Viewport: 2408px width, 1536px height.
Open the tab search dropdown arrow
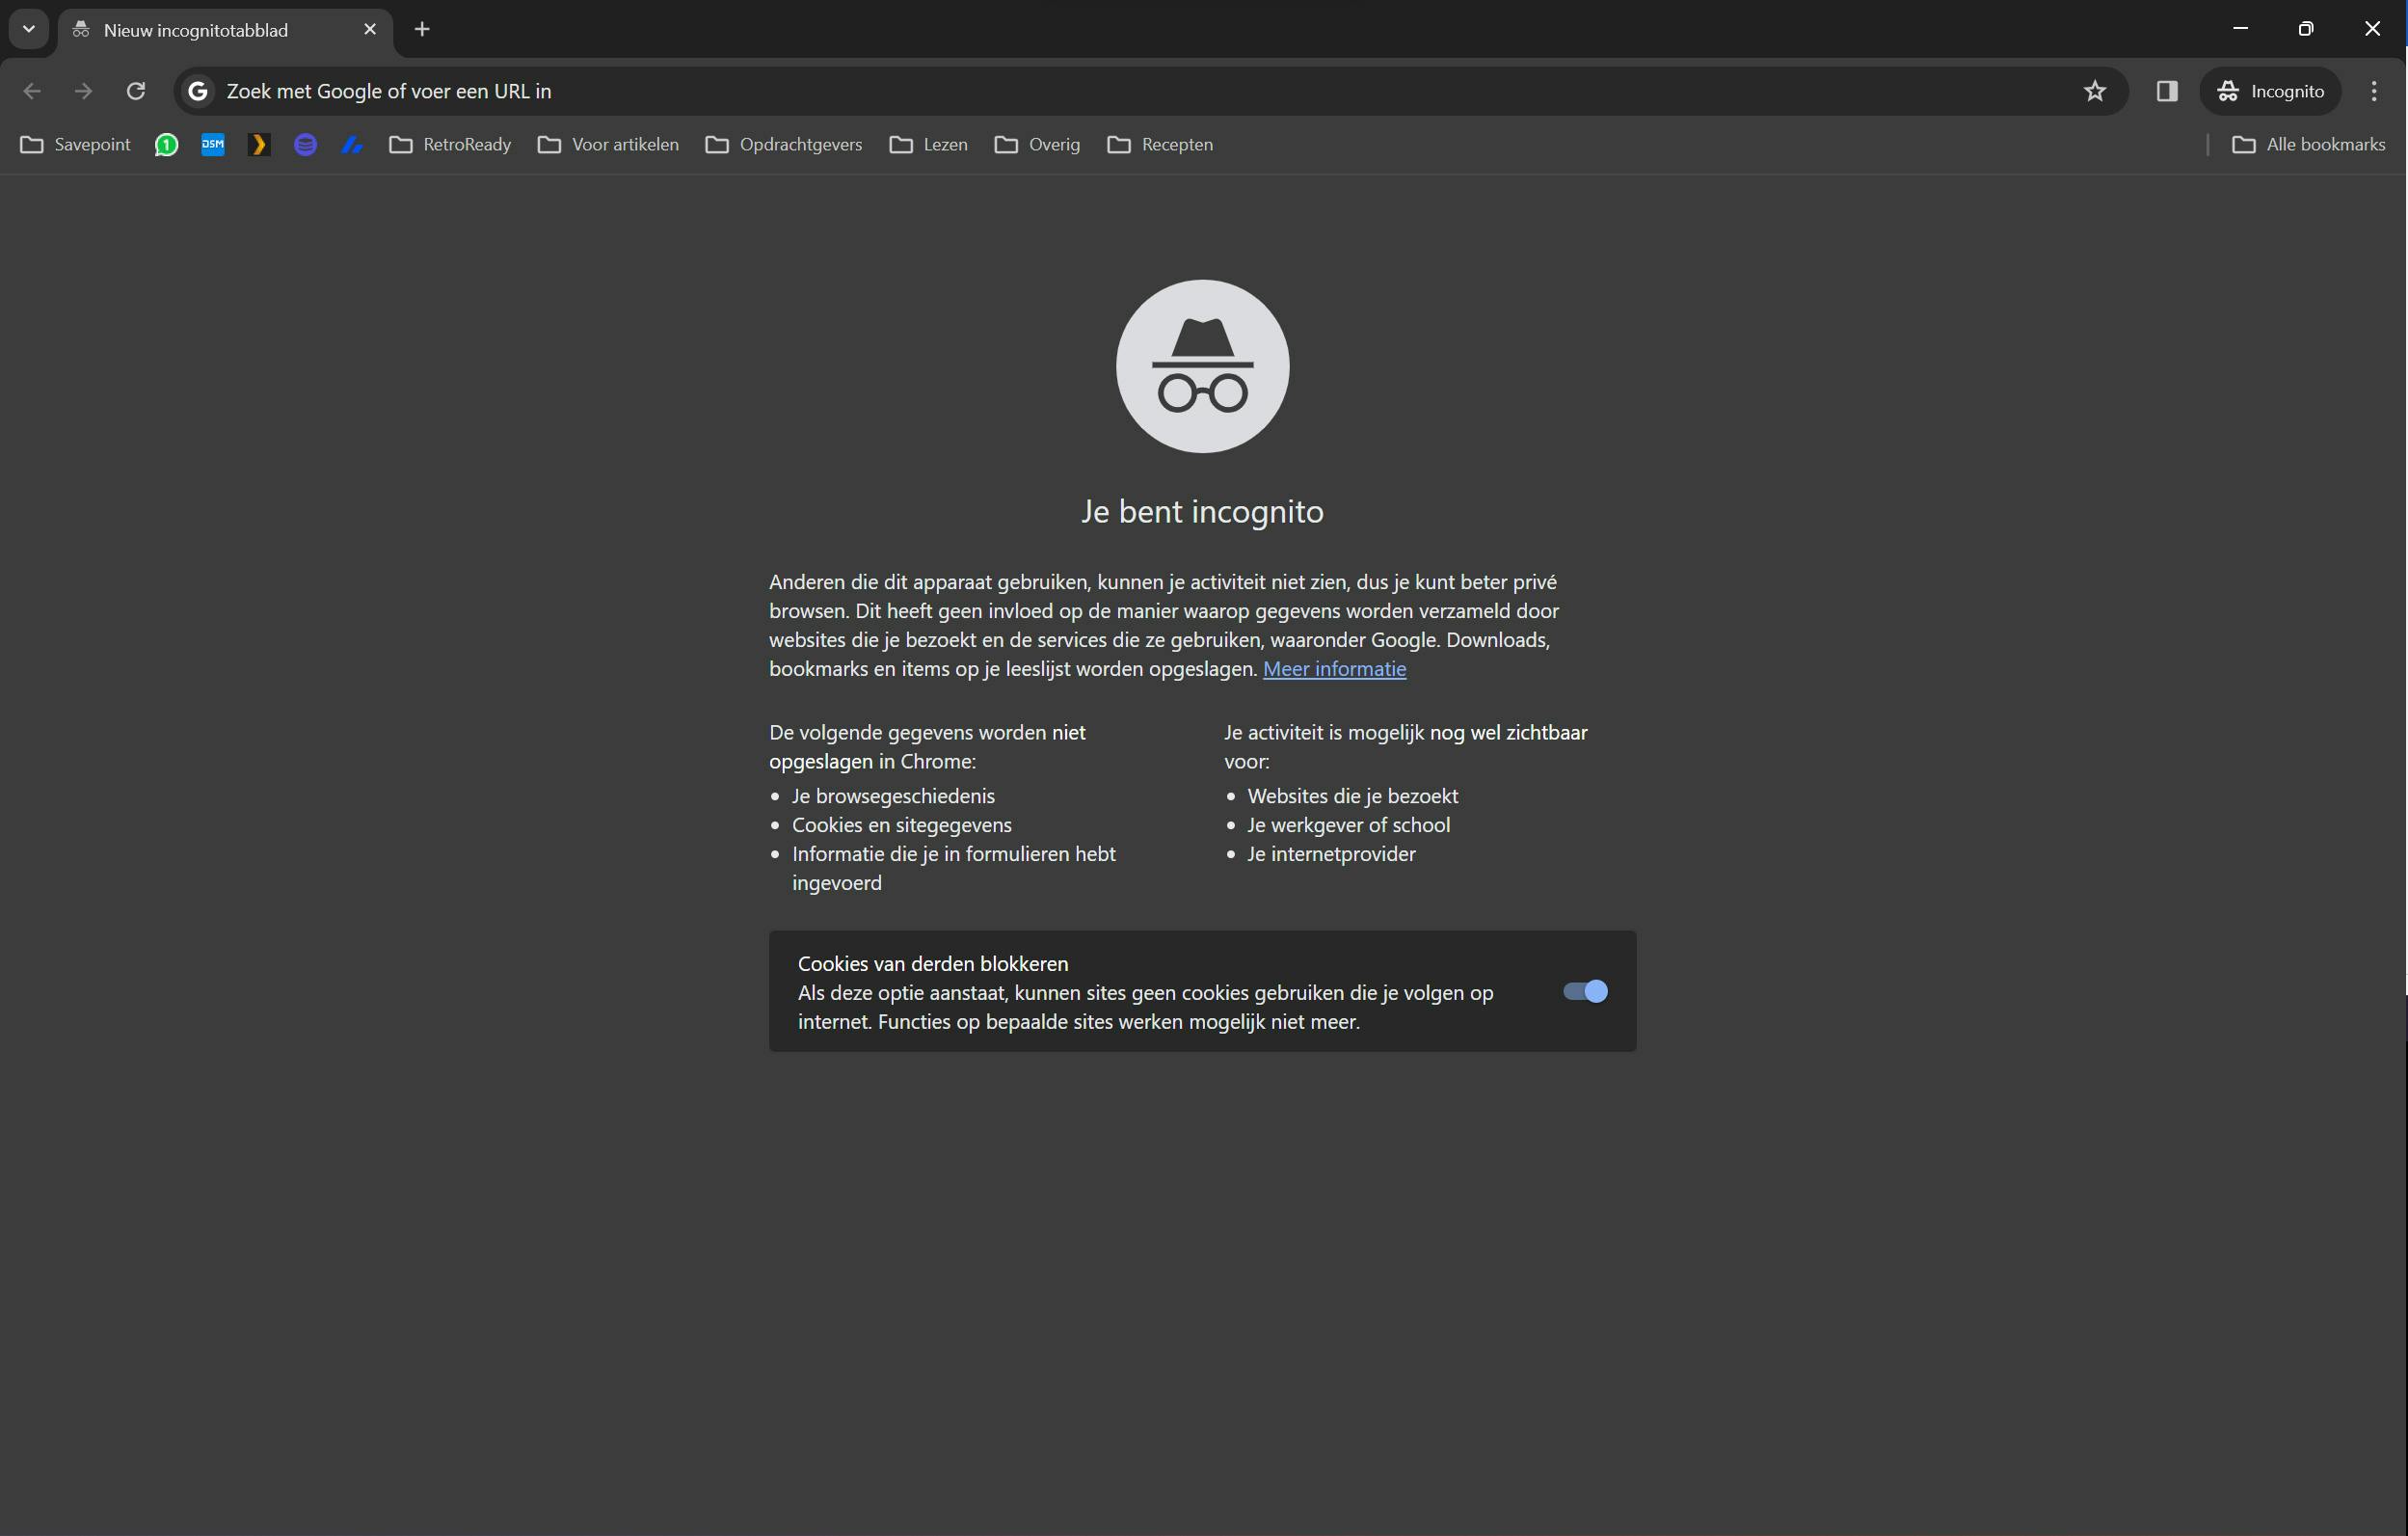pyautogui.click(x=29, y=29)
